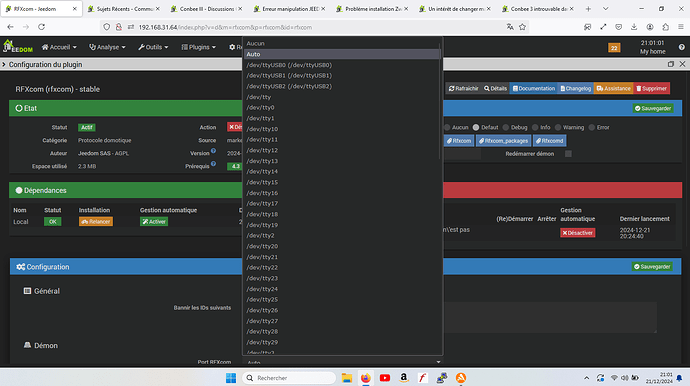Open the Plugins dropdown menu
Screen dimensions: 690x386
coord(198,47)
